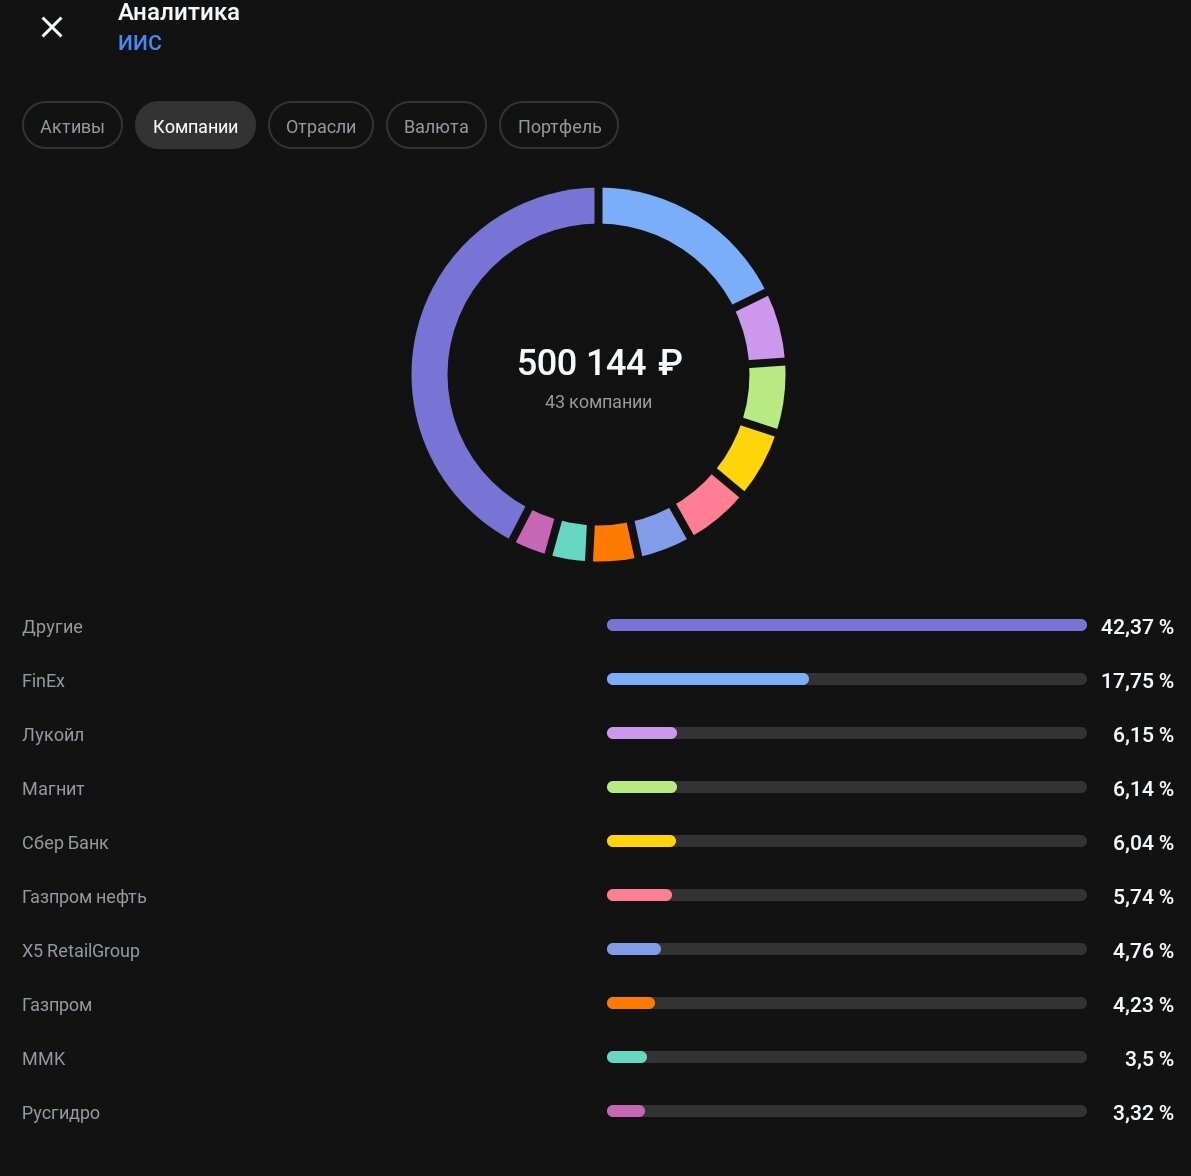Image resolution: width=1191 pixels, height=1176 pixels.
Task: Open the Магнит company row
Action: tap(598, 789)
